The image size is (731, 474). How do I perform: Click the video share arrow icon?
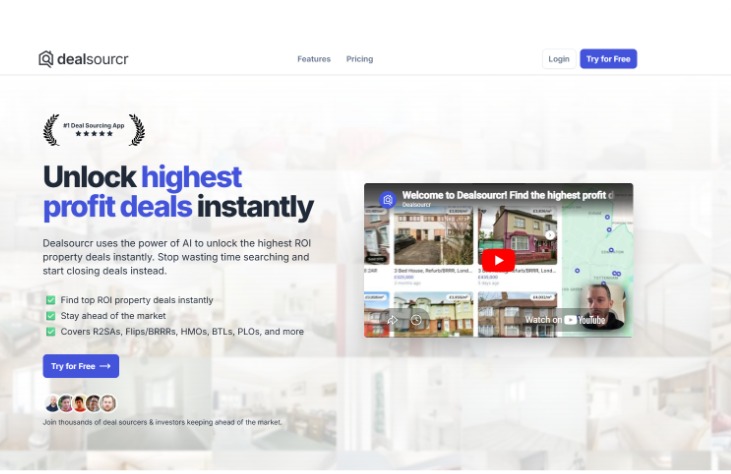point(392,320)
